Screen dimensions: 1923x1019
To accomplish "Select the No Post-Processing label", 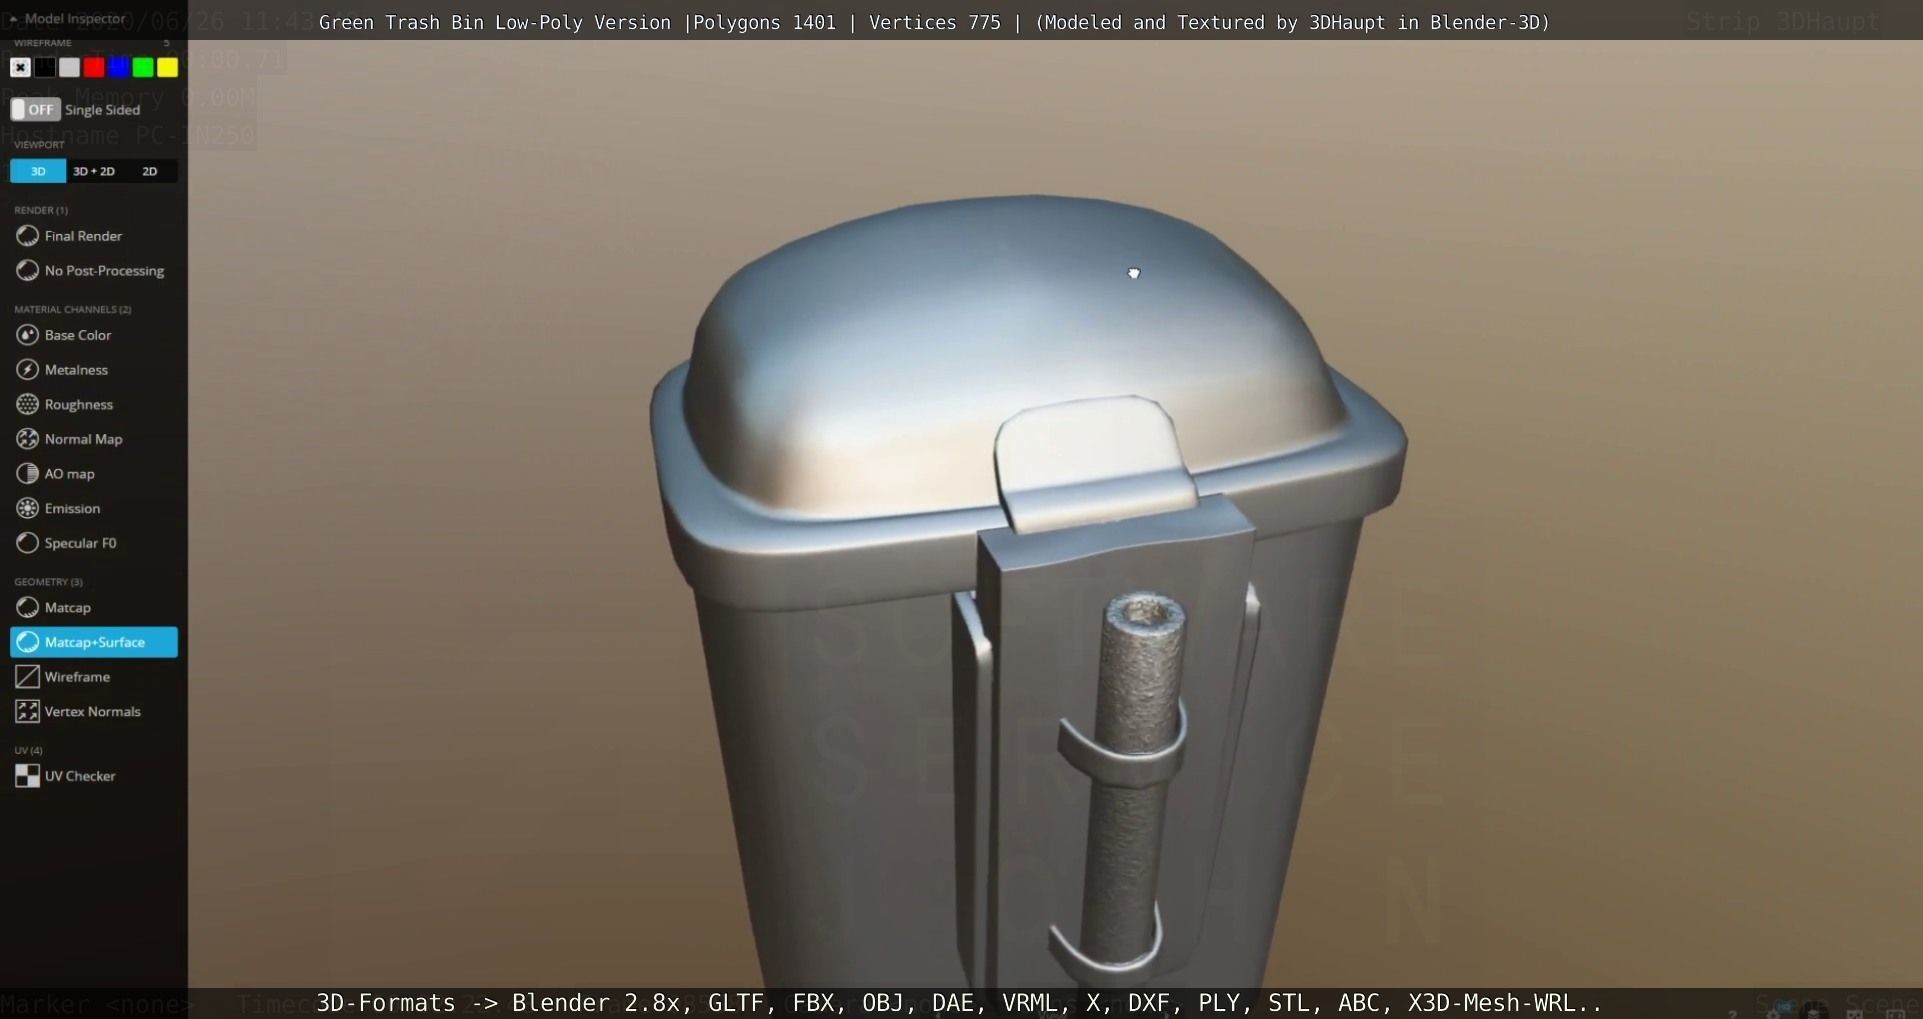I will [104, 271].
